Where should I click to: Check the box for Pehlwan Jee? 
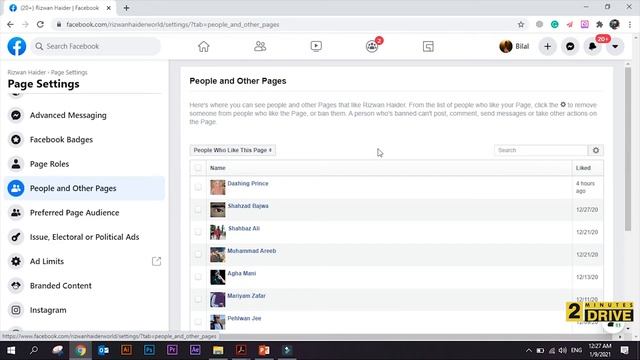(198, 322)
